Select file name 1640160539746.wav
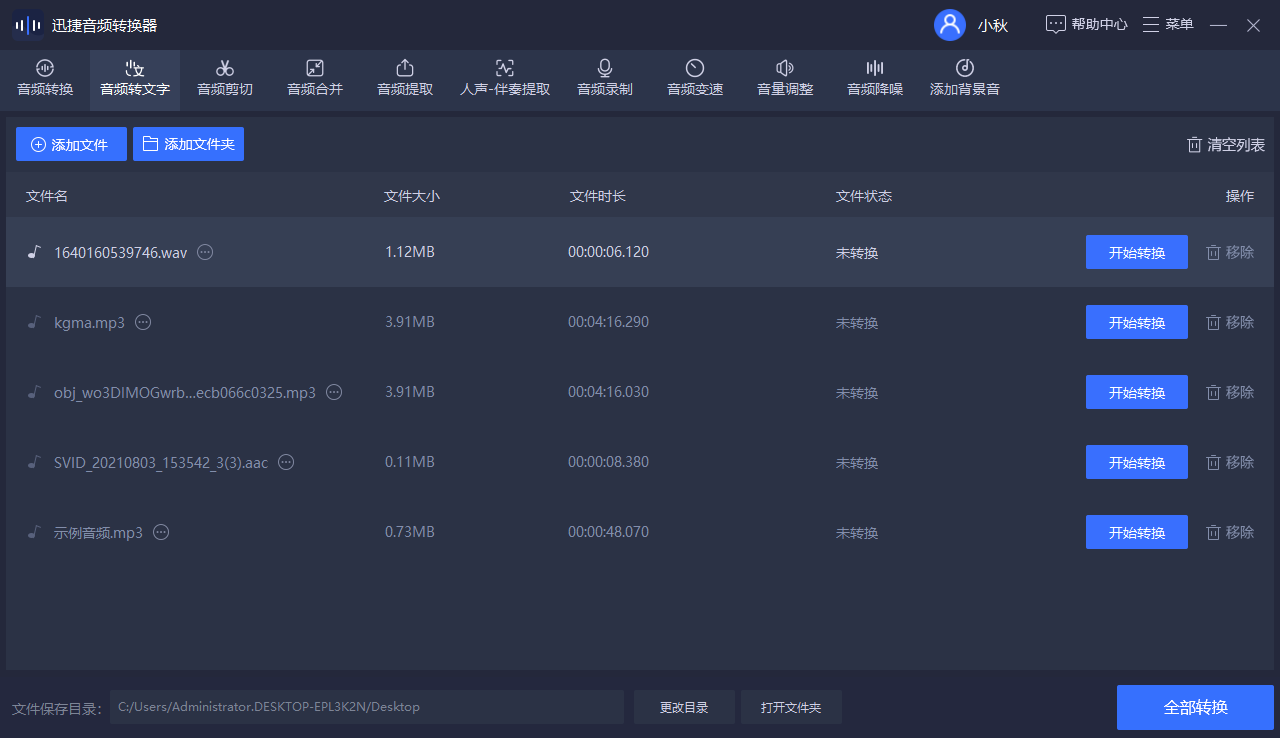Screen dimensions: 1280x738 (x=120, y=252)
